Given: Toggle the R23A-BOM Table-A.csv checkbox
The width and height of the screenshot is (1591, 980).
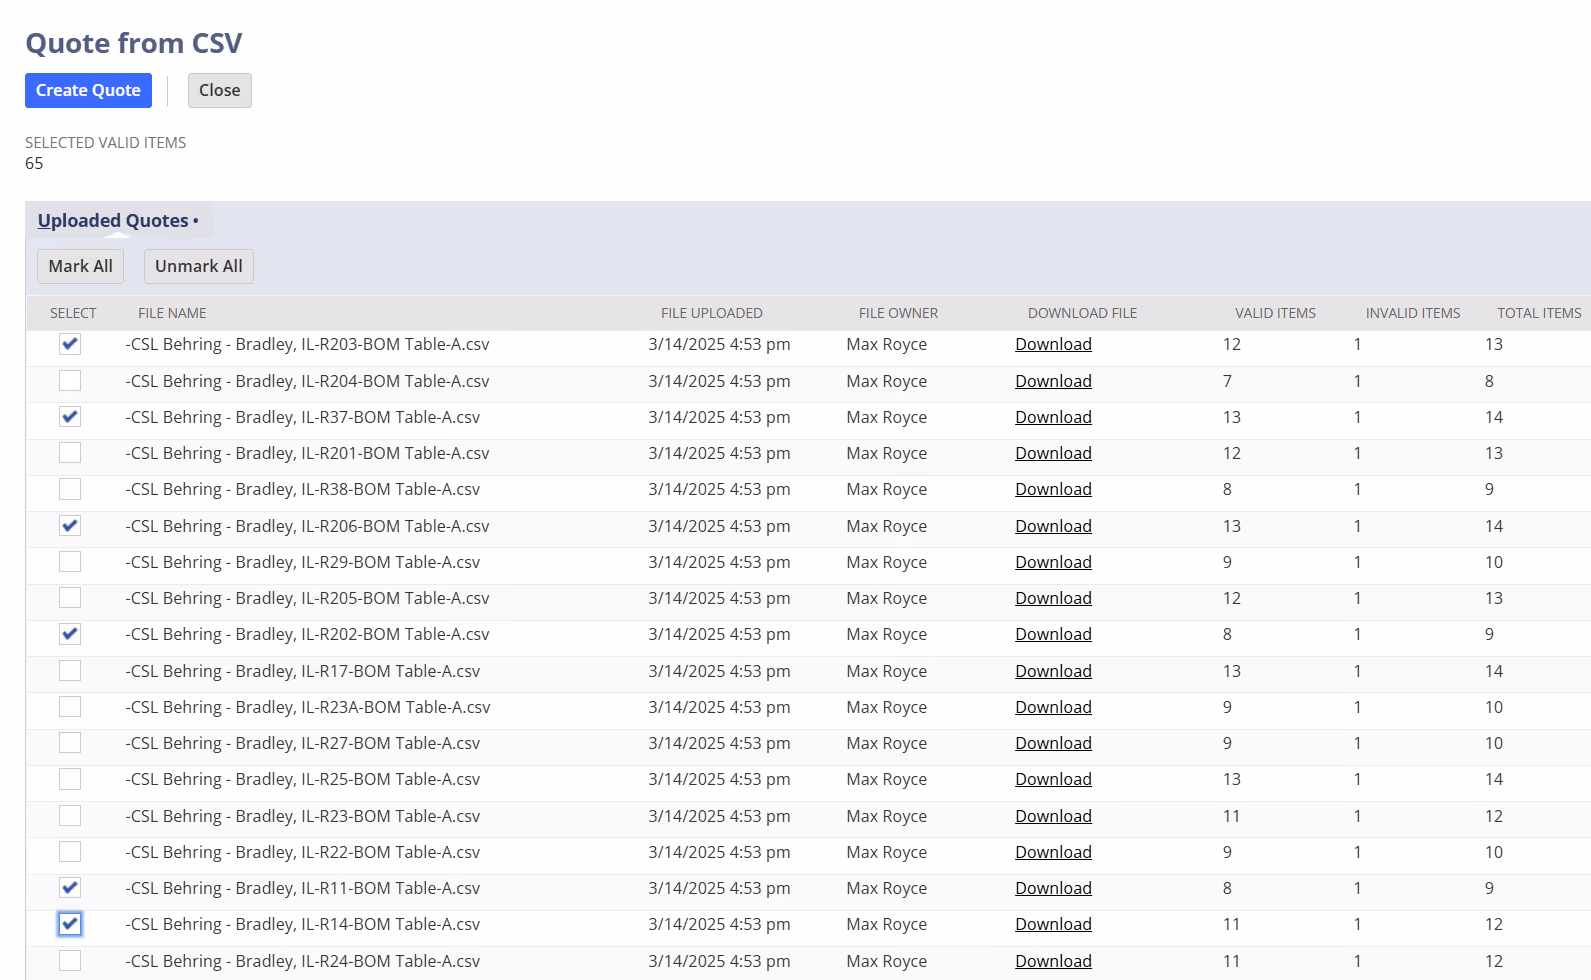Looking at the screenshot, I should pos(70,707).
